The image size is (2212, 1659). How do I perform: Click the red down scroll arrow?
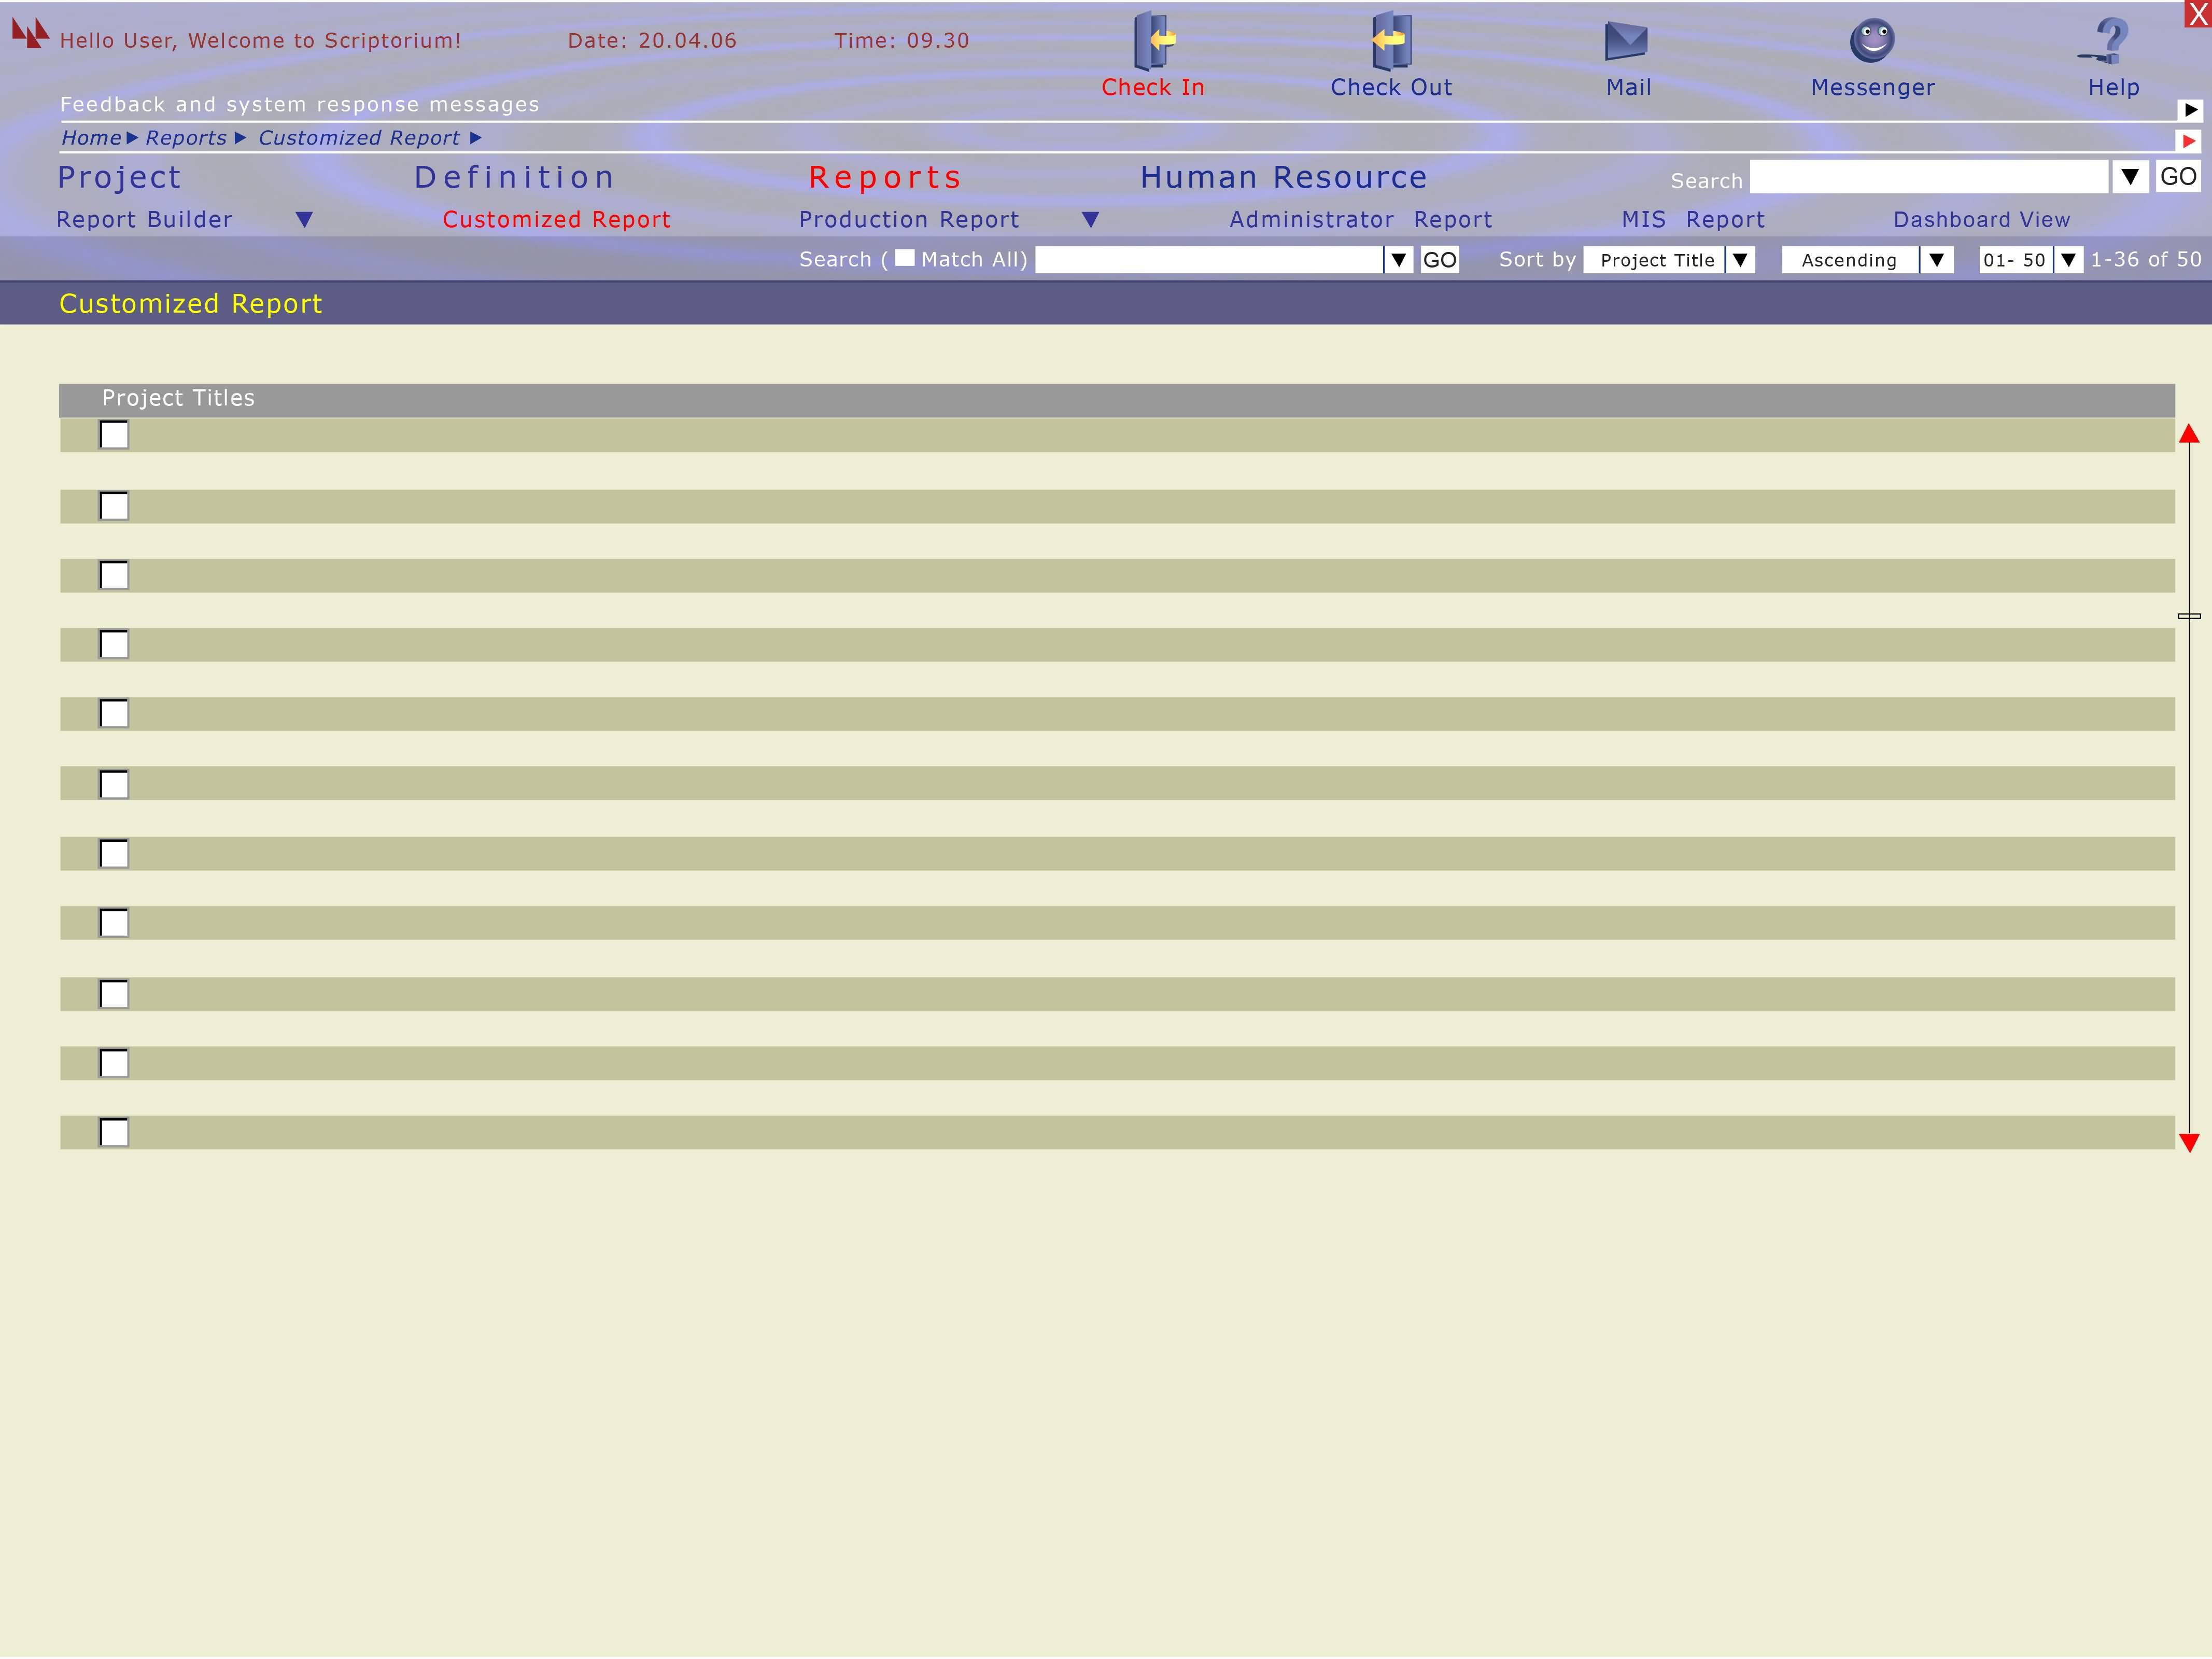pyautogui.click(x=2189, y=1142)
